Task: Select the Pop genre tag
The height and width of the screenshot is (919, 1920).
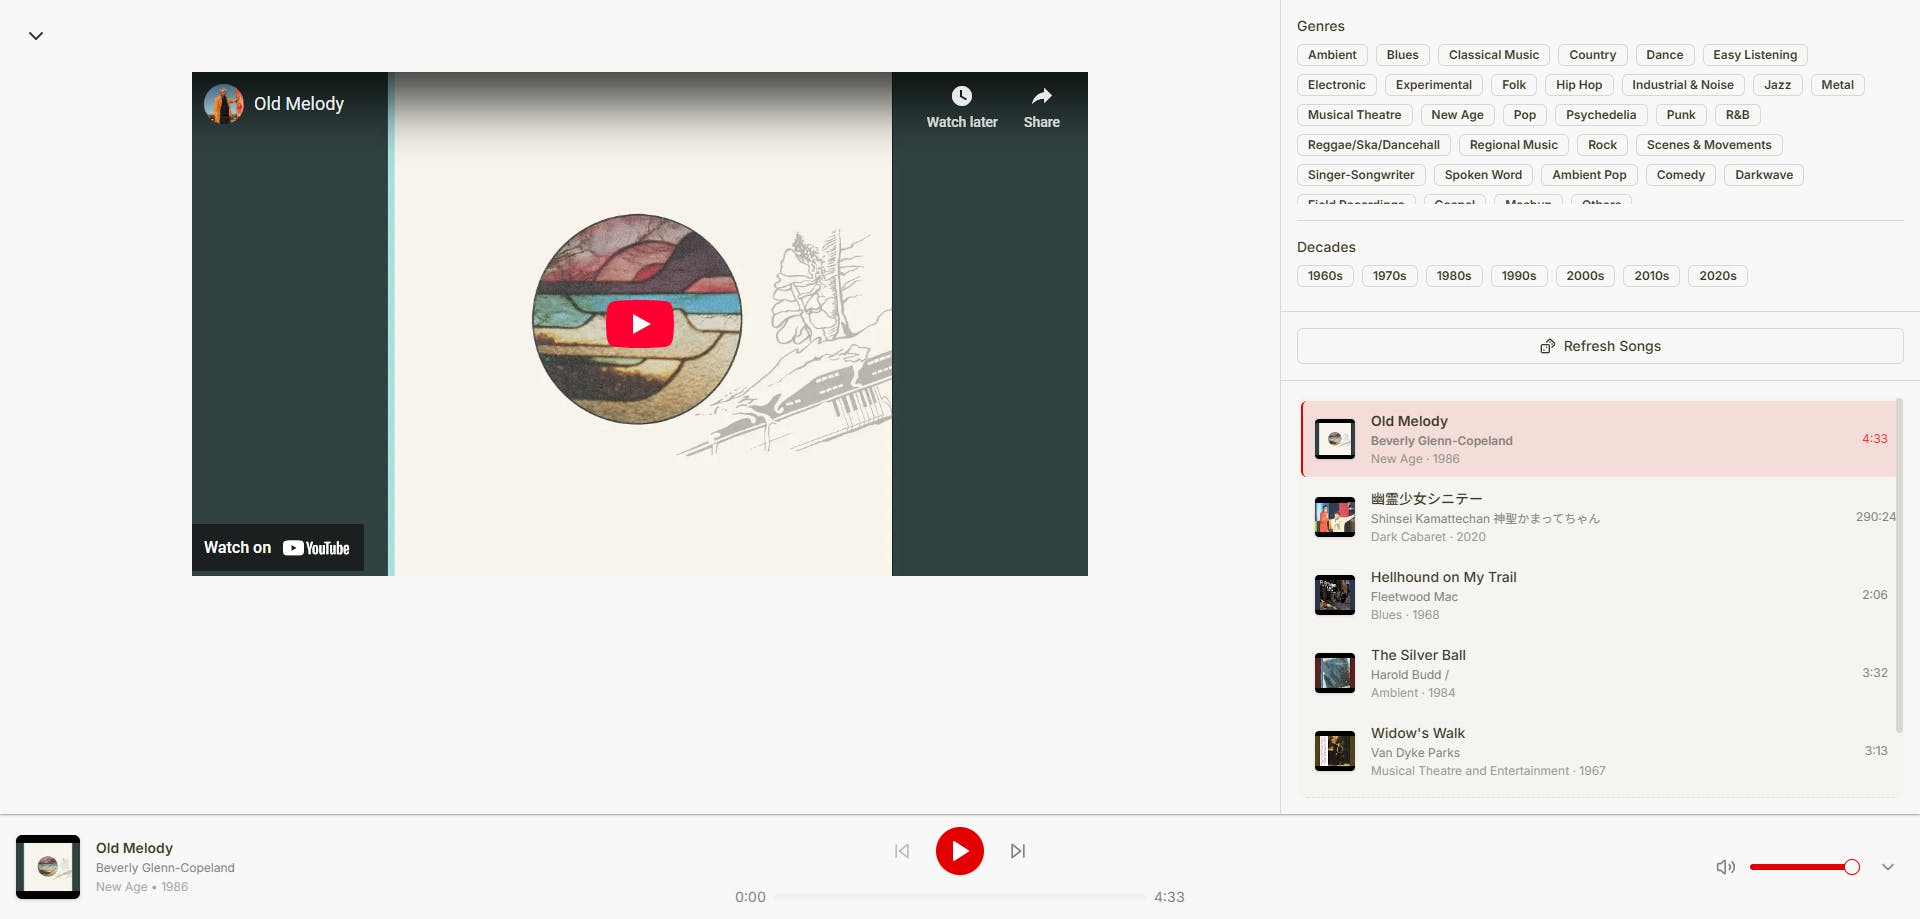Action: [x=1524, y=115]
